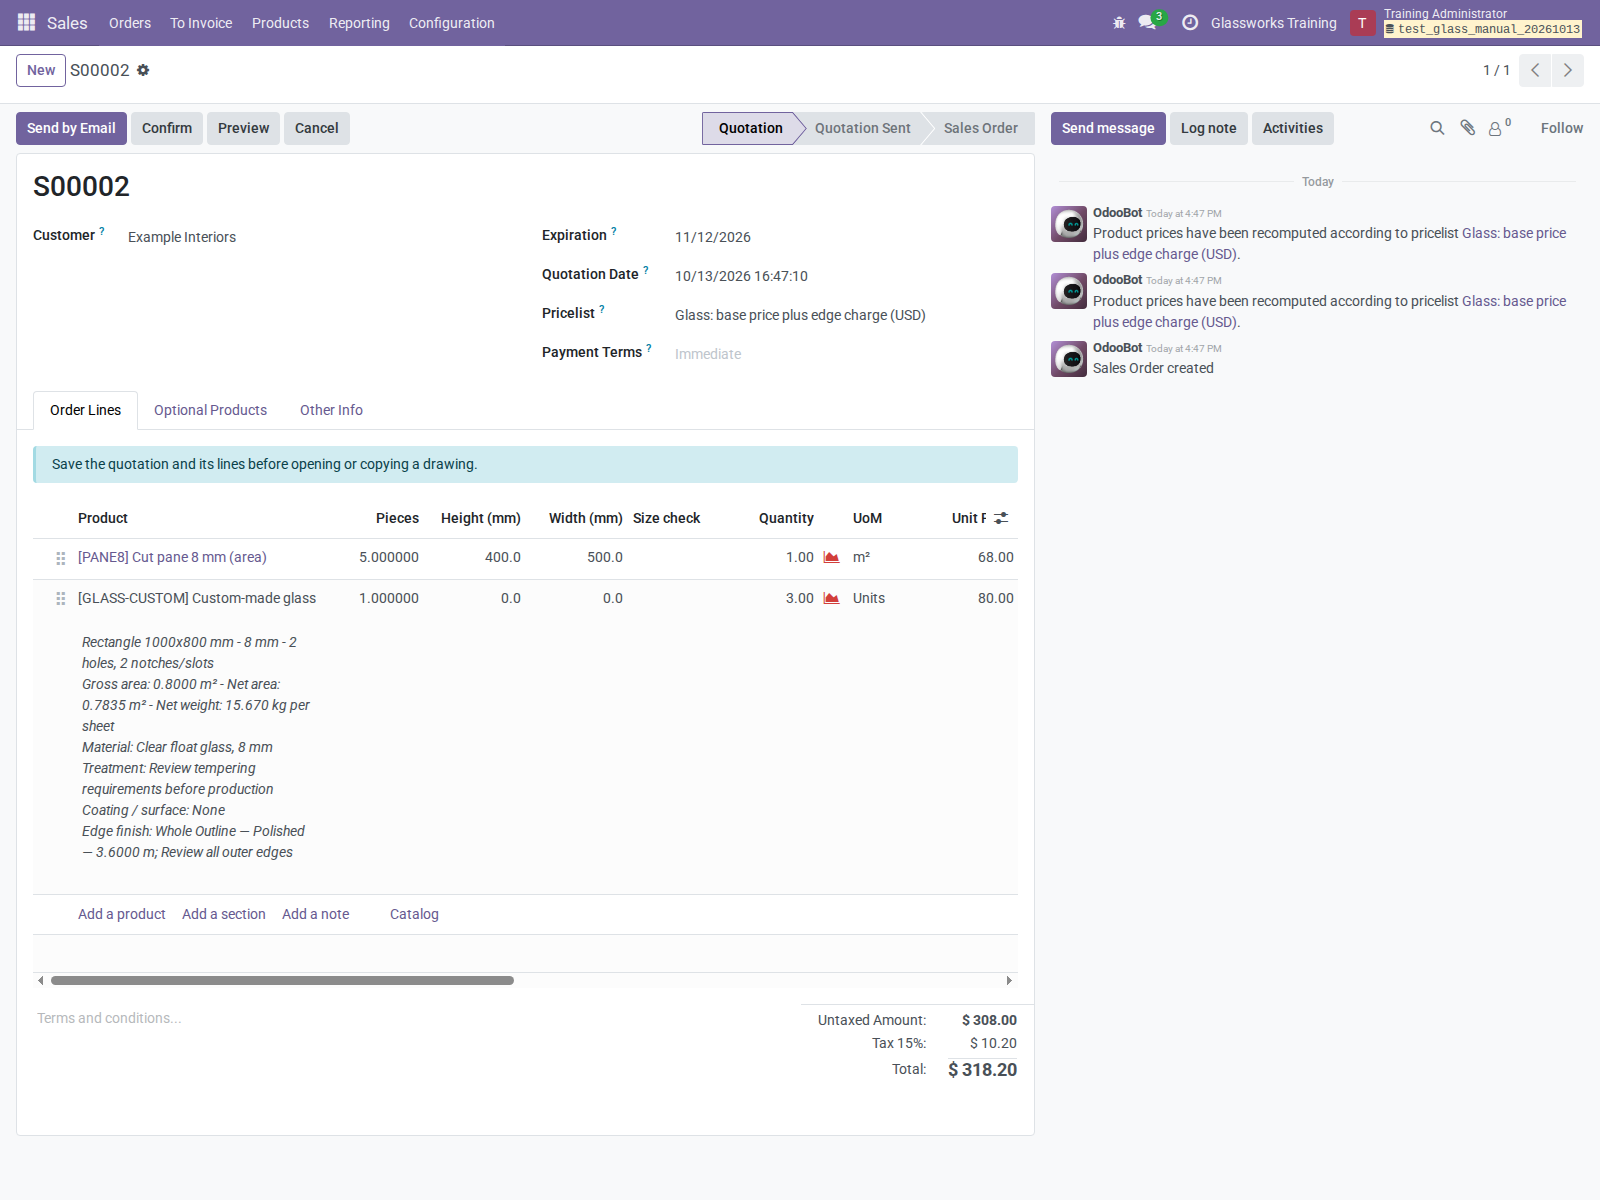Open conversations chat icon with 3 badge
Screen dimensions: 1600x1200
(1148, 22)
